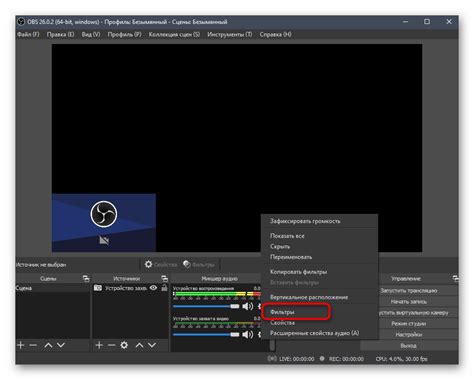
Task: Add a new source with the plus icon
Action: [99, 345]
